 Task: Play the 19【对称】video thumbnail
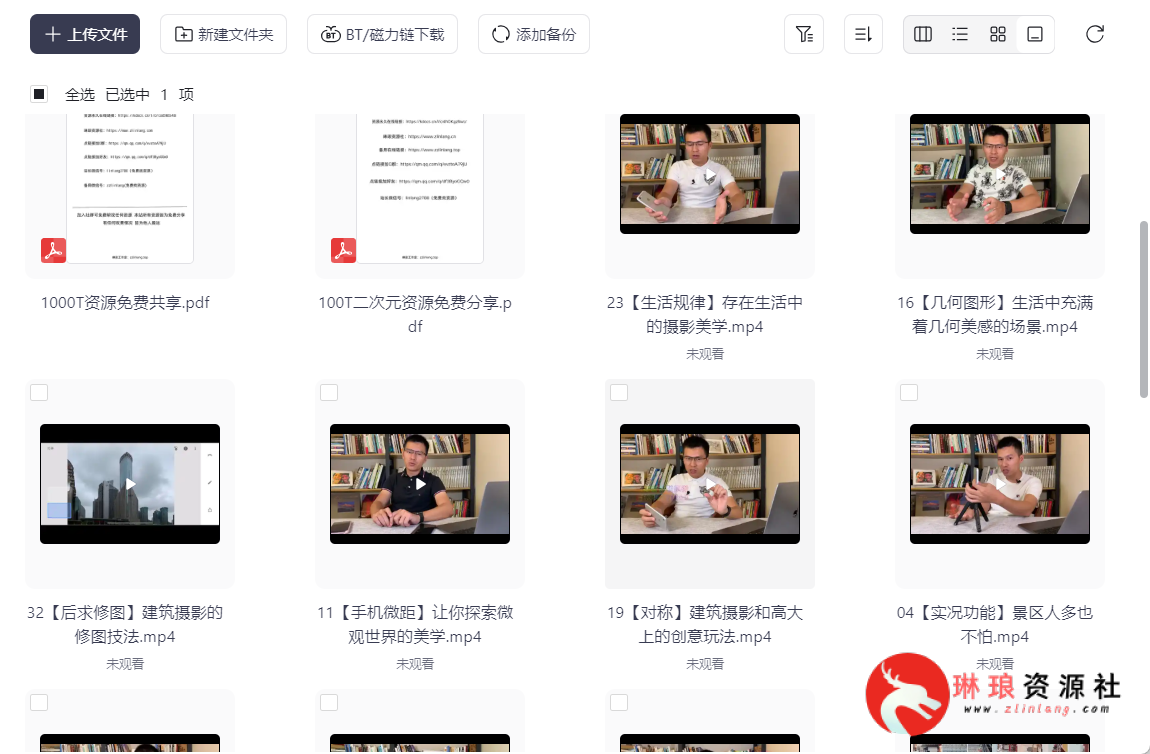710,483
